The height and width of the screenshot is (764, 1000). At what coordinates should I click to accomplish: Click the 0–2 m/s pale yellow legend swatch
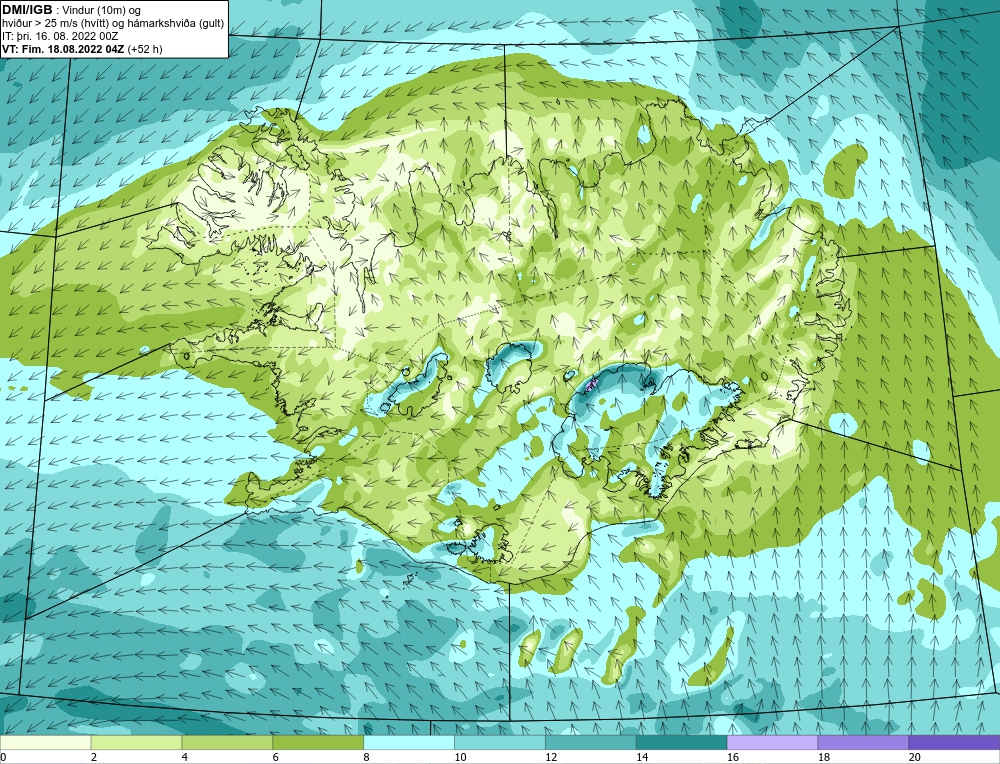[x=45, y=742]
